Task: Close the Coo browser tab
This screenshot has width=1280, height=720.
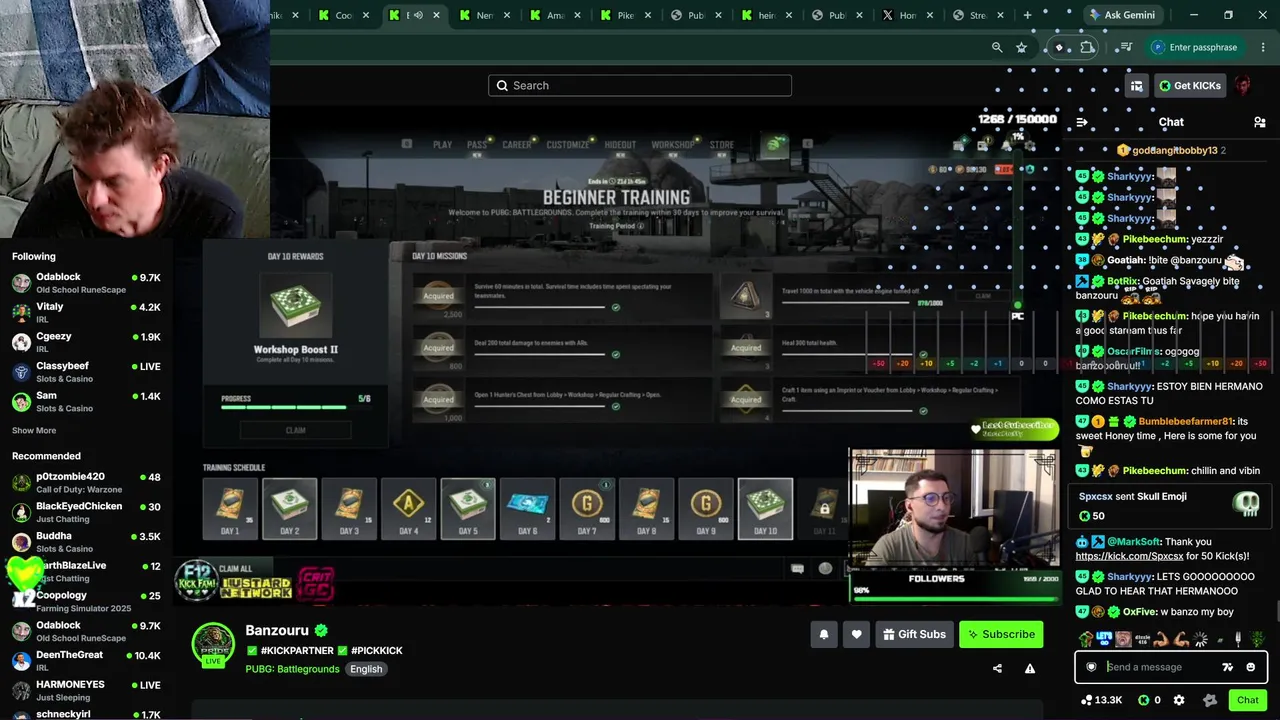Action: click(x=366, y=15)
